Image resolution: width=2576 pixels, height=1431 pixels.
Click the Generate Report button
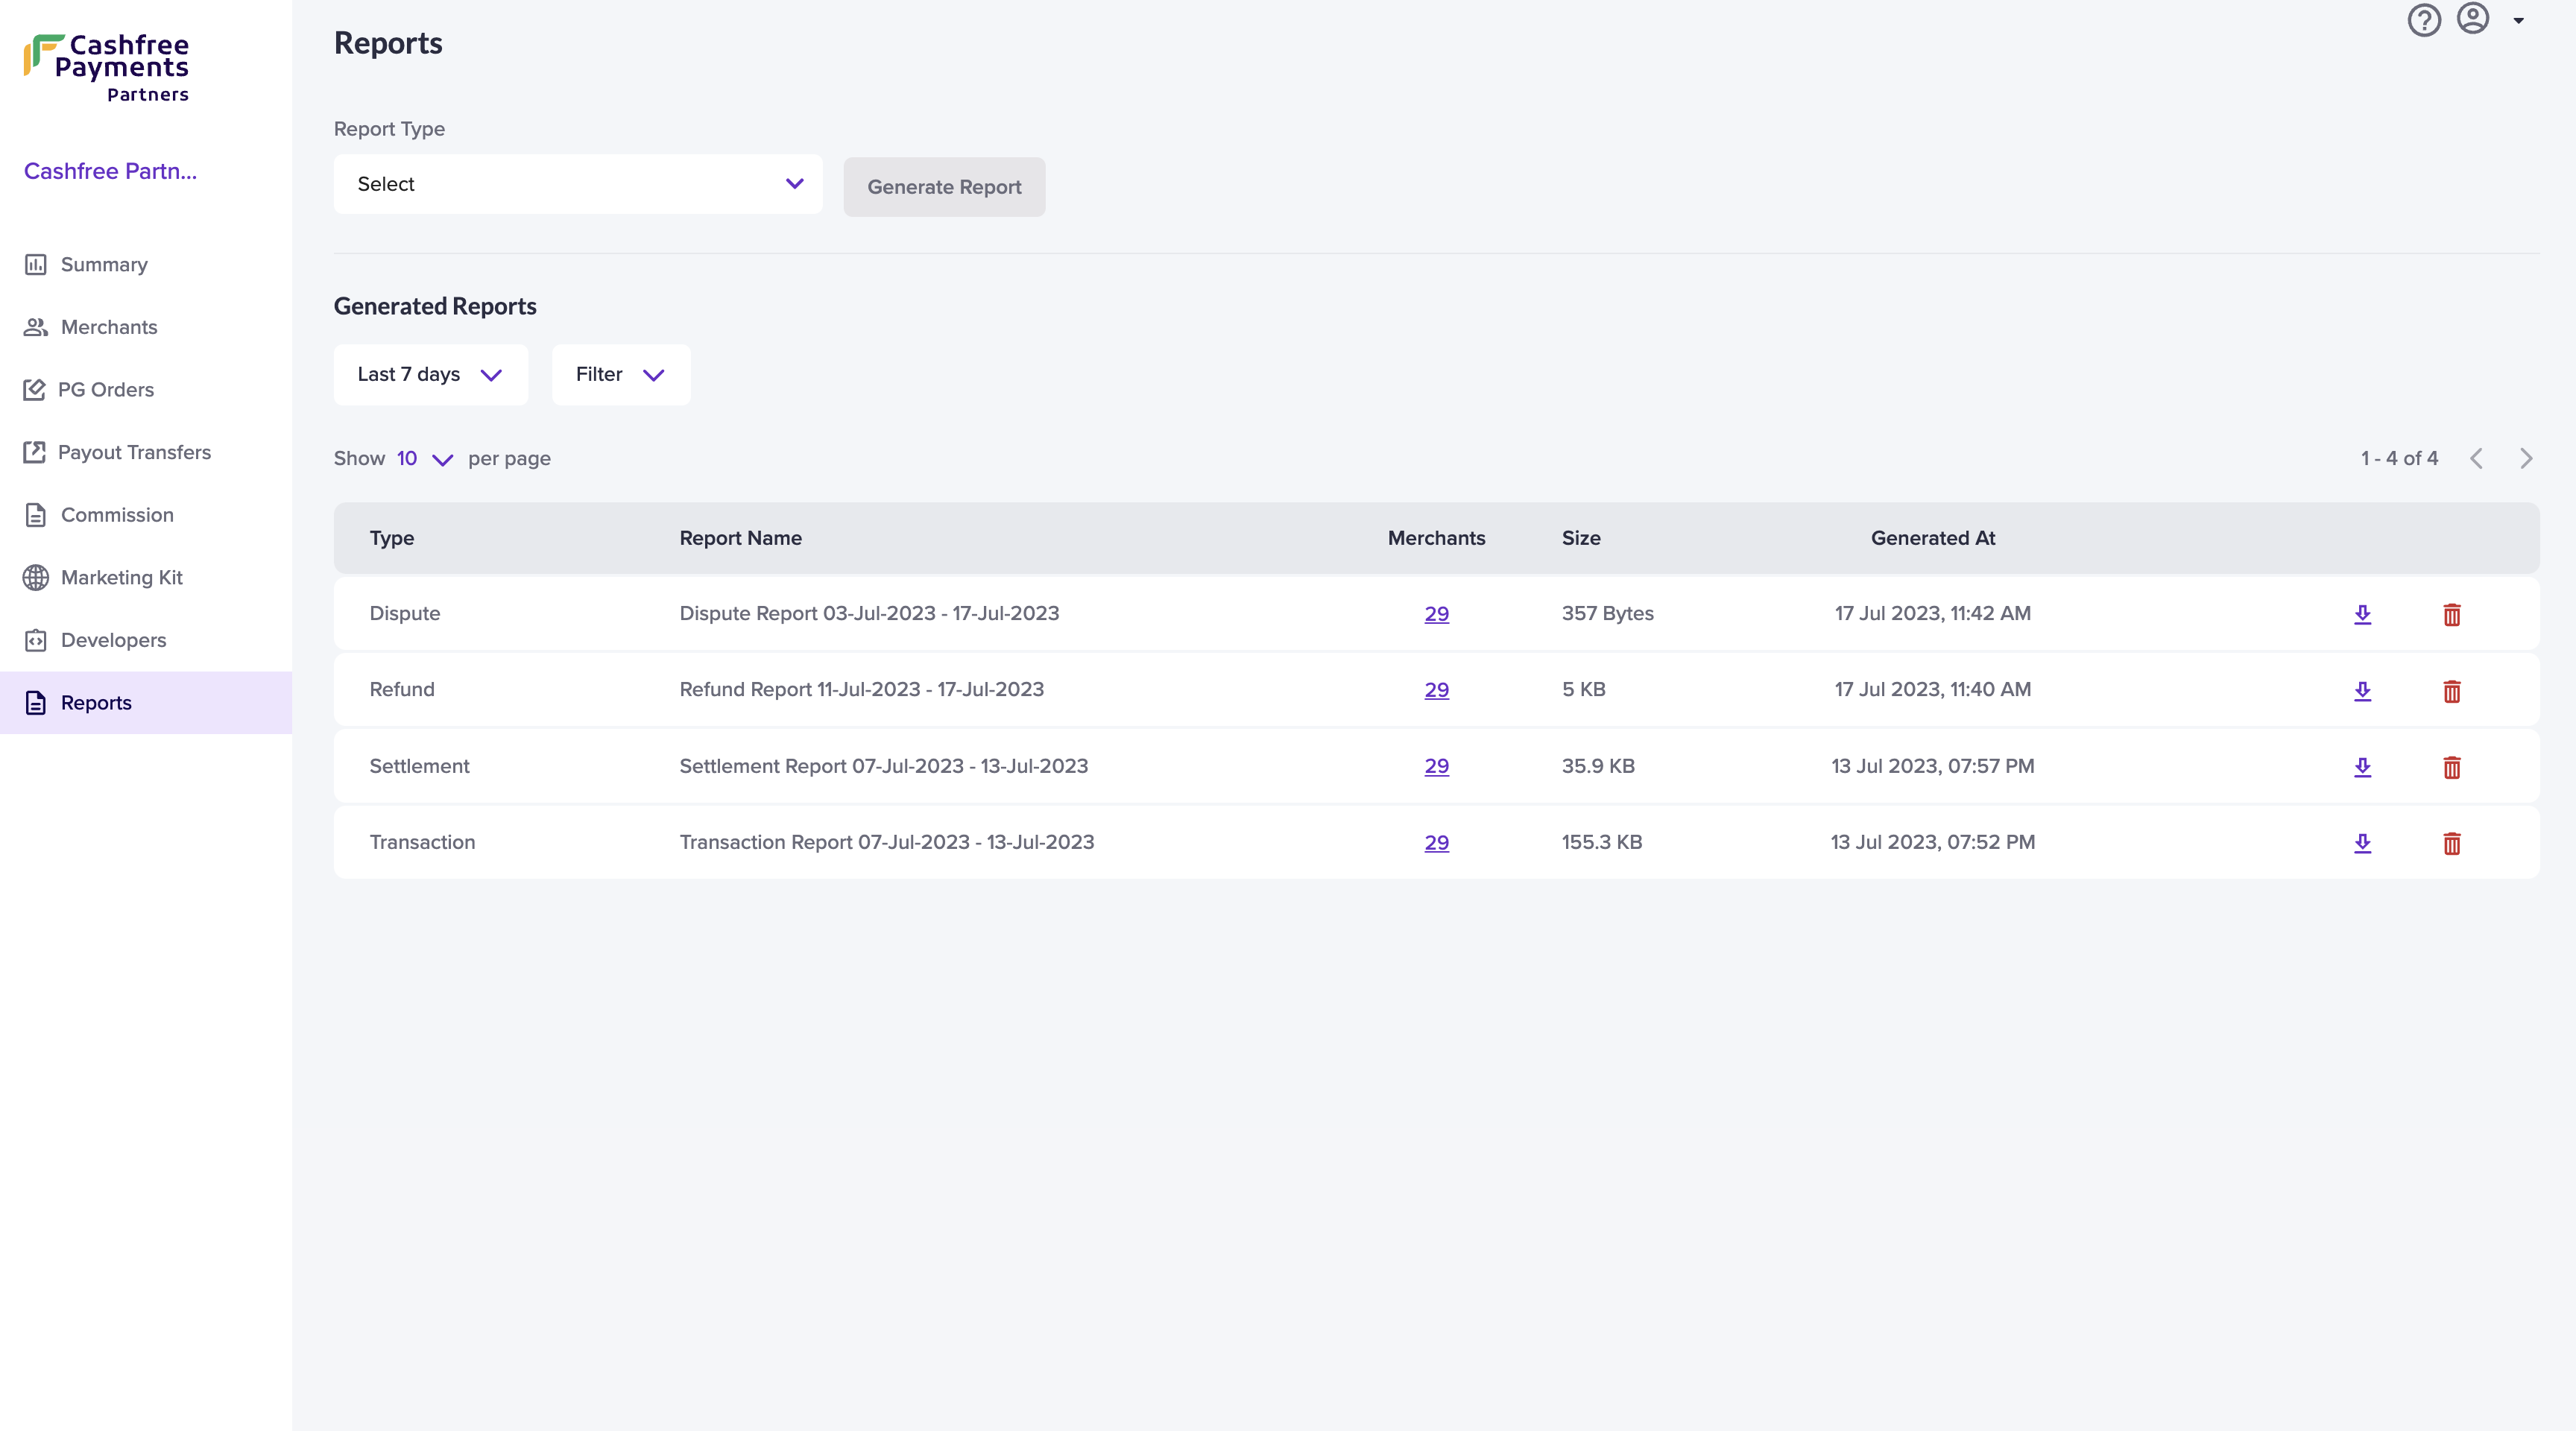tap(943, 187)
